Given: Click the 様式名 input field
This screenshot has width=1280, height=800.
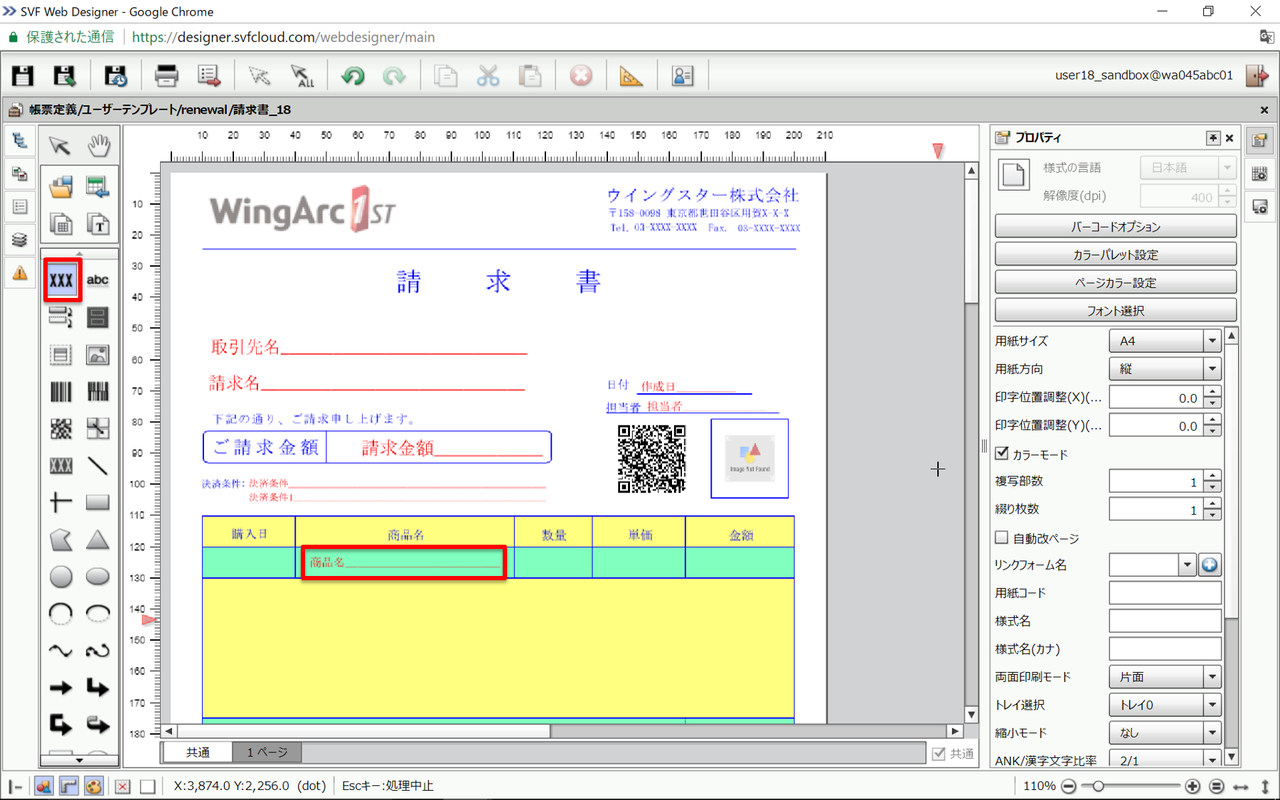Looking at the screenshot, I should 1165,621.
